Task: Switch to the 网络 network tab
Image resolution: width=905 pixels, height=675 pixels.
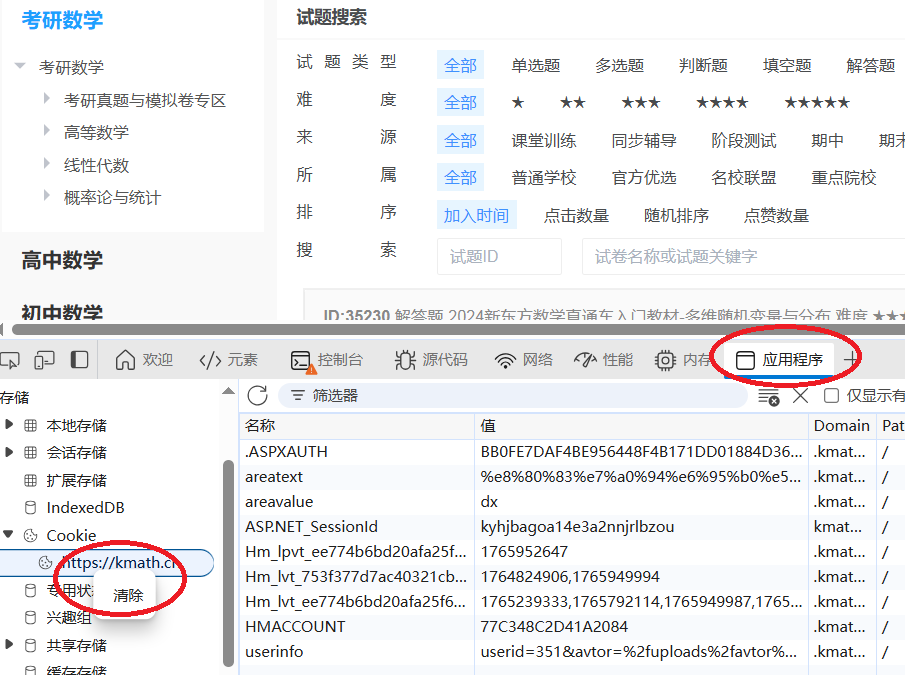Action: point(524,360)
